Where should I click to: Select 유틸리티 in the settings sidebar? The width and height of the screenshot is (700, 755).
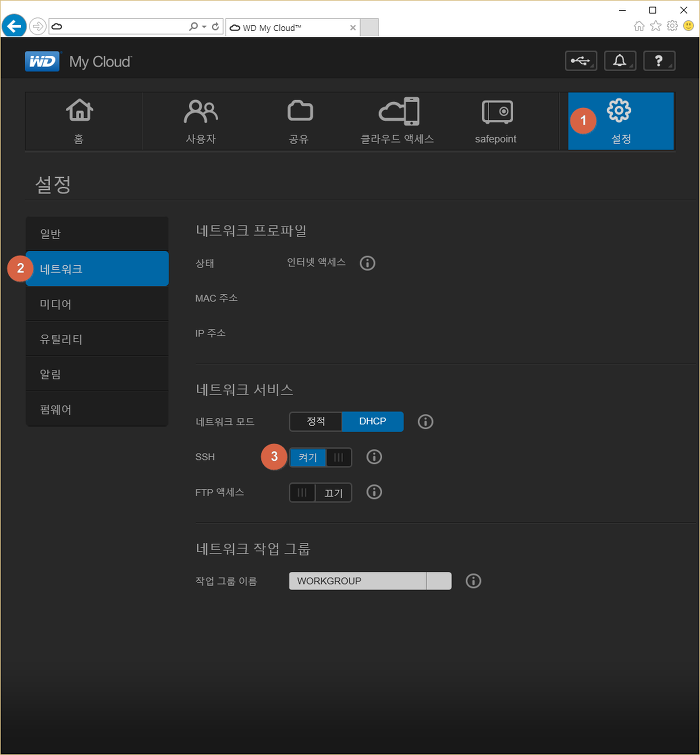pos(97,339)
